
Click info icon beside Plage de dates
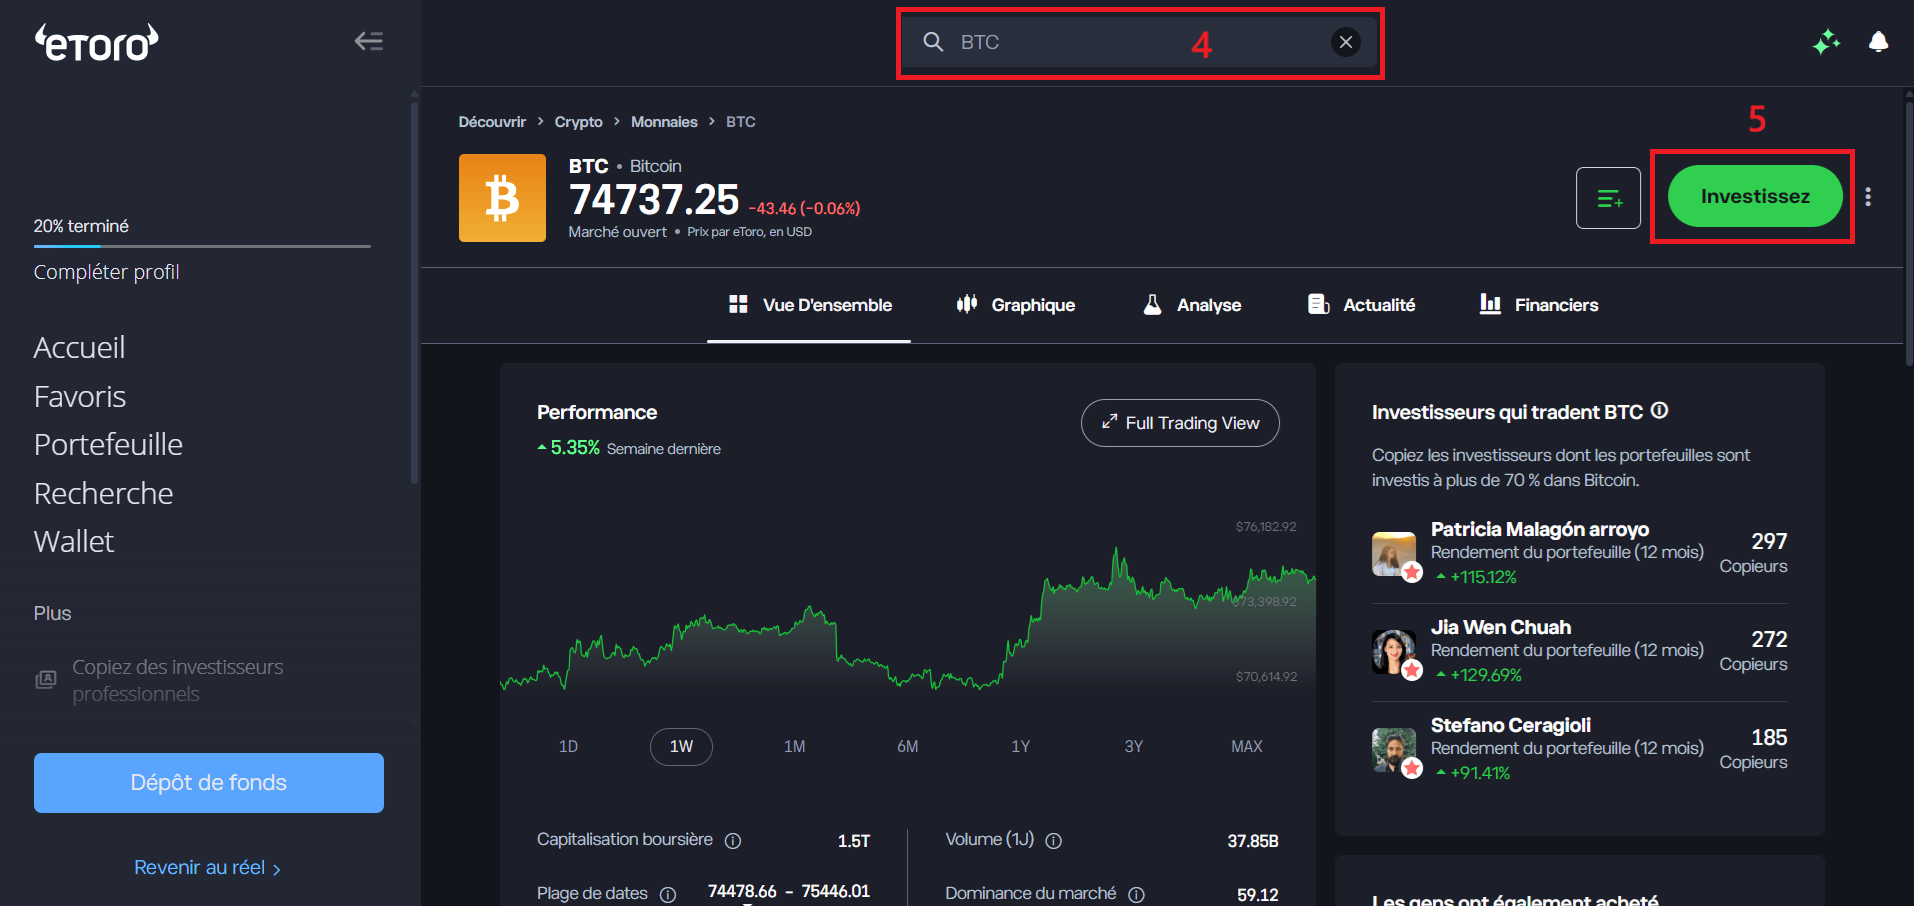click(668, 895)
